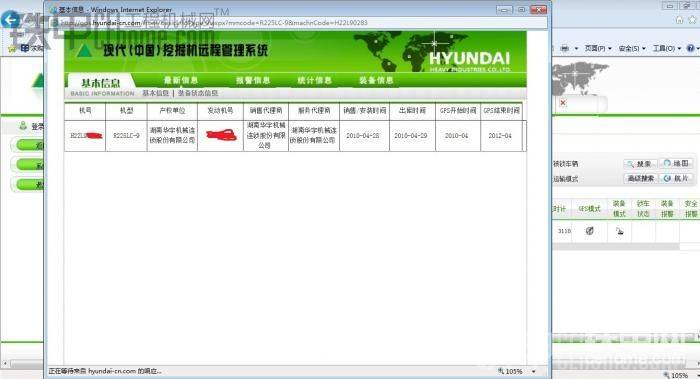Open the 页面(P) dropdown menu

(598, 48)
